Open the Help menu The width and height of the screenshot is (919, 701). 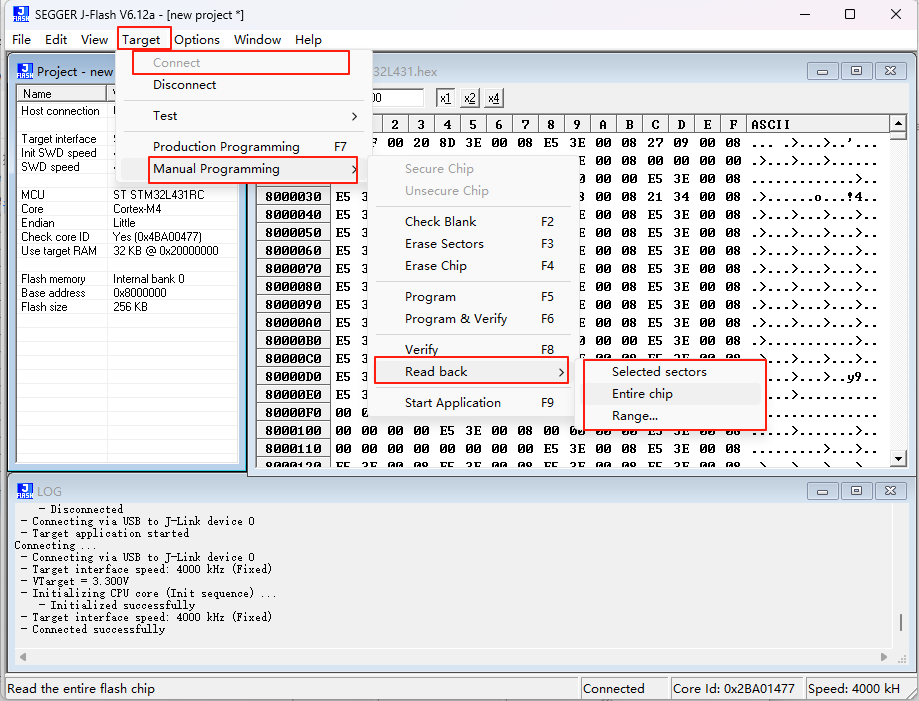pos(308,40)
